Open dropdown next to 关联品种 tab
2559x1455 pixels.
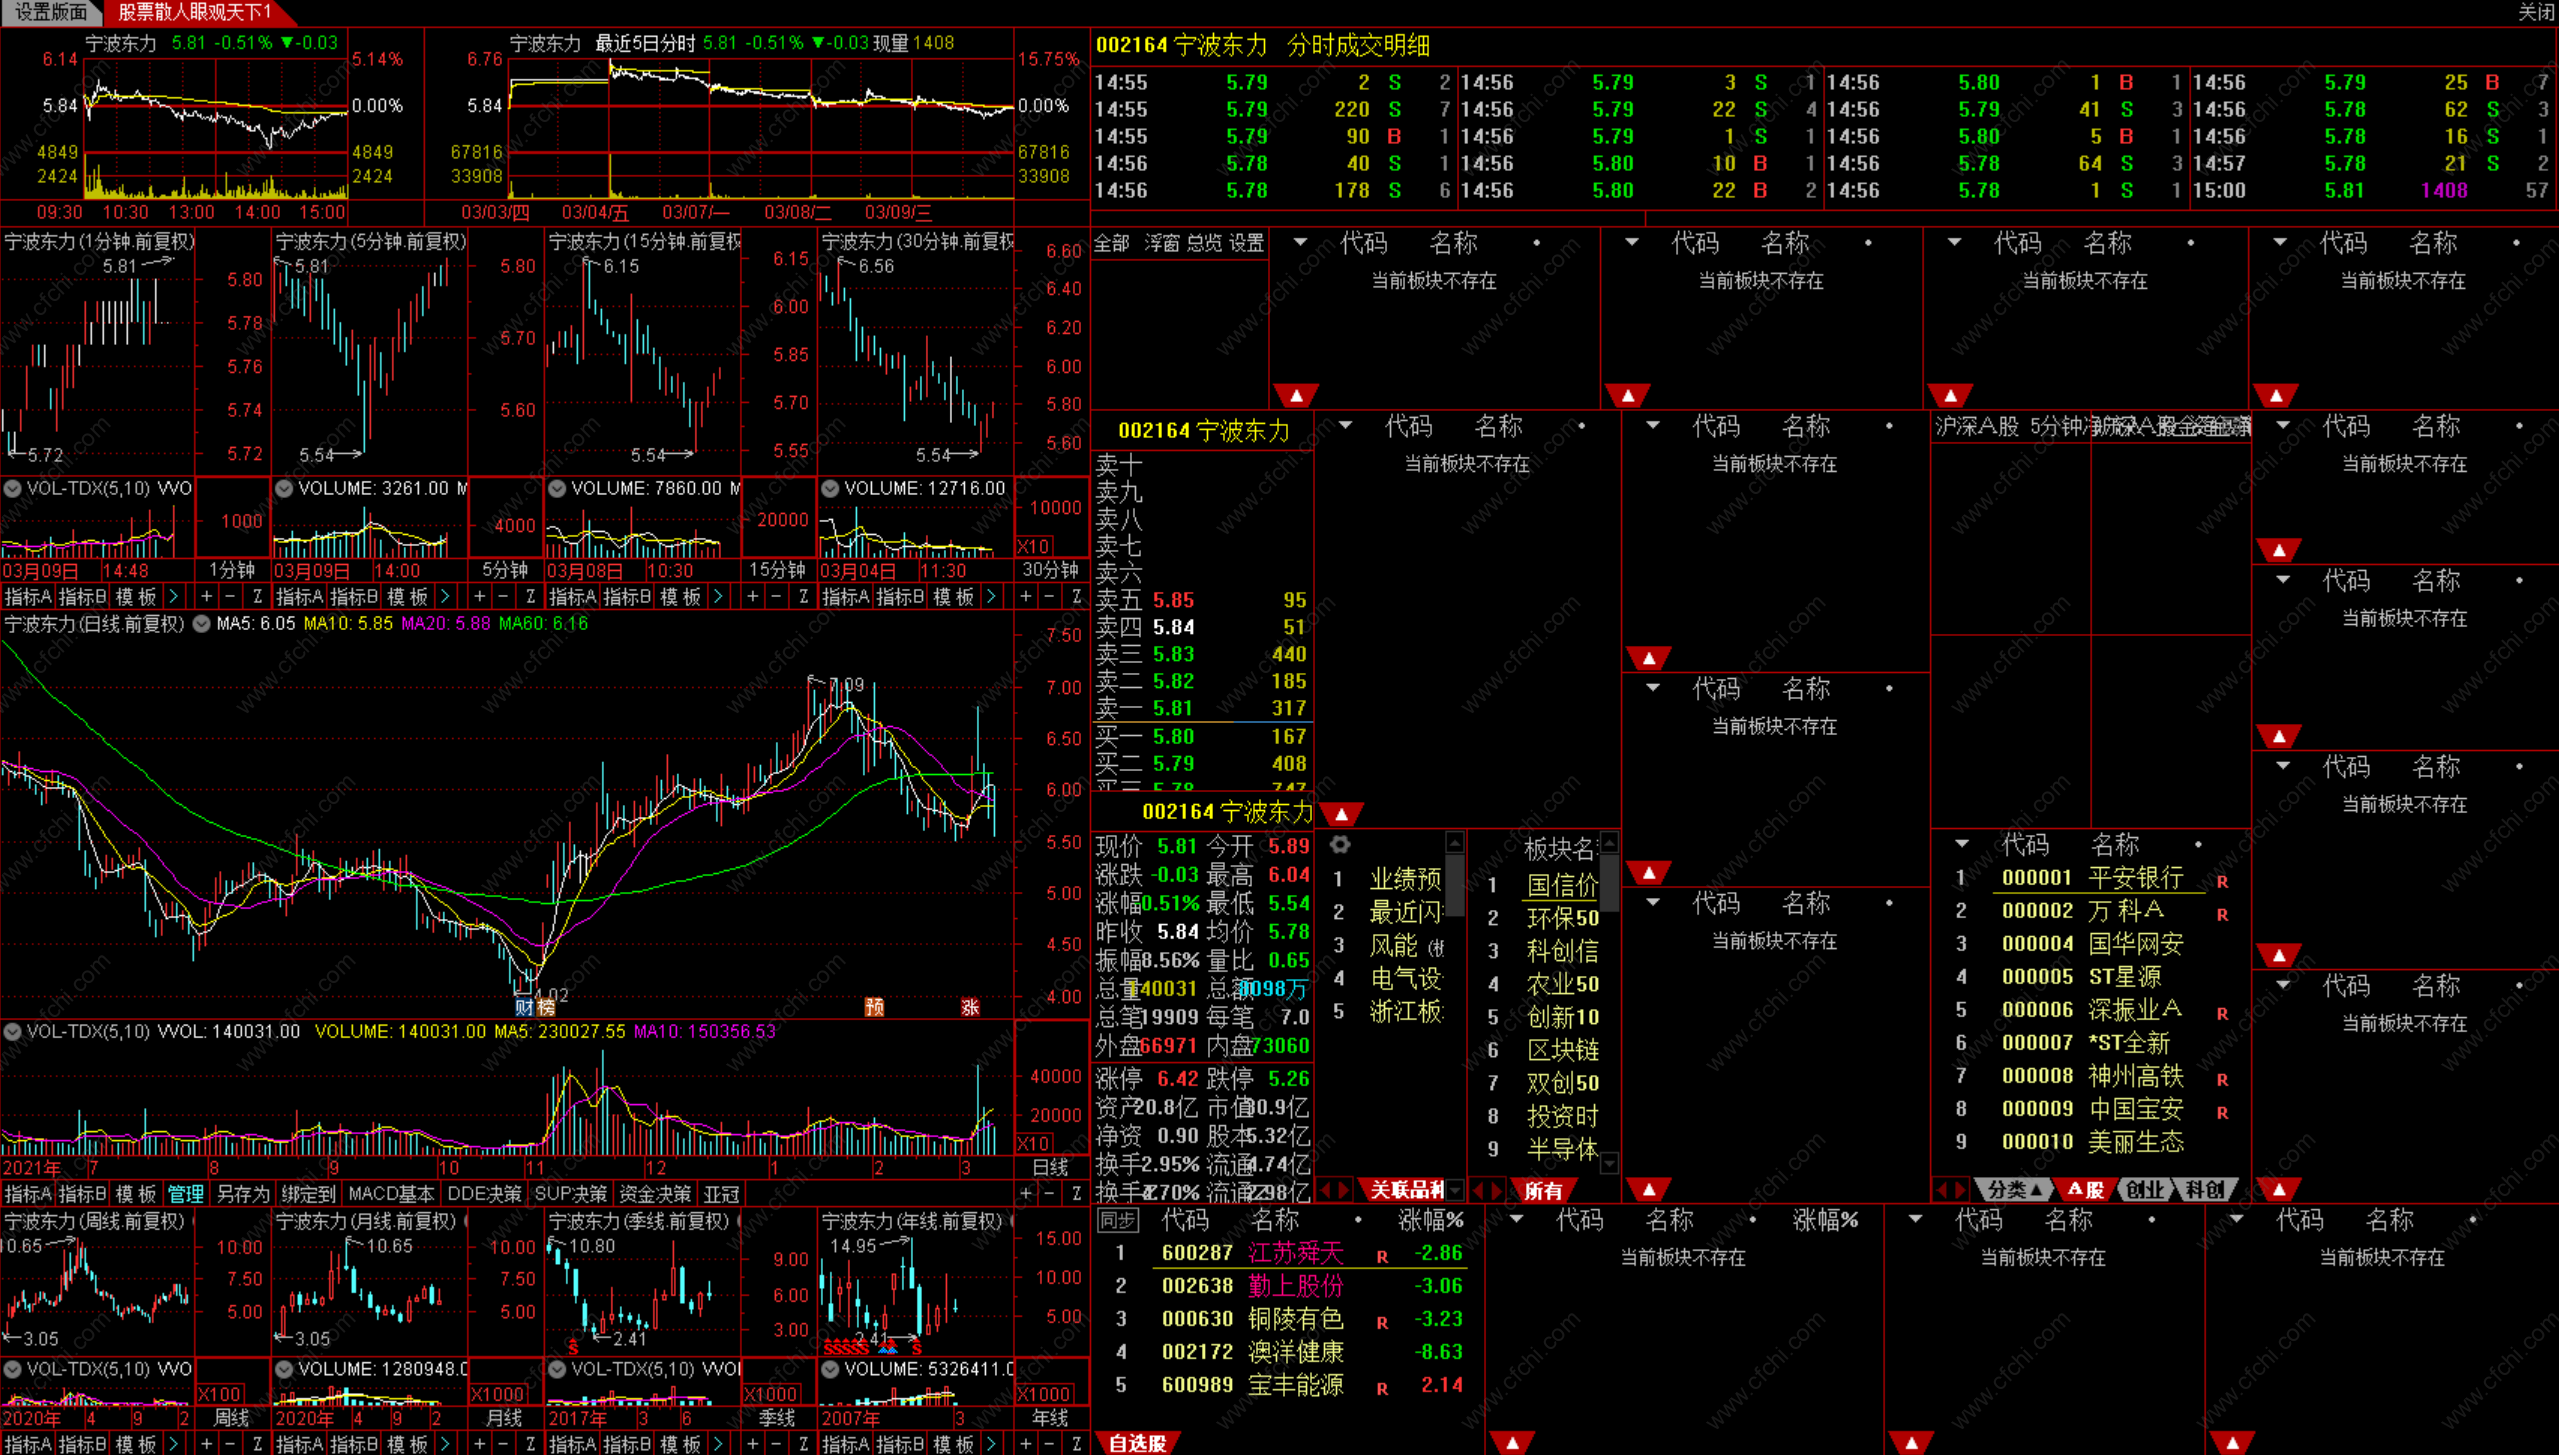(1456, 1190)
